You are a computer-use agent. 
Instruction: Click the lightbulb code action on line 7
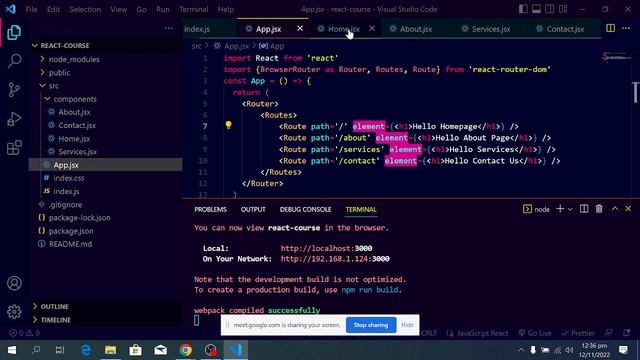pos(228,125)
